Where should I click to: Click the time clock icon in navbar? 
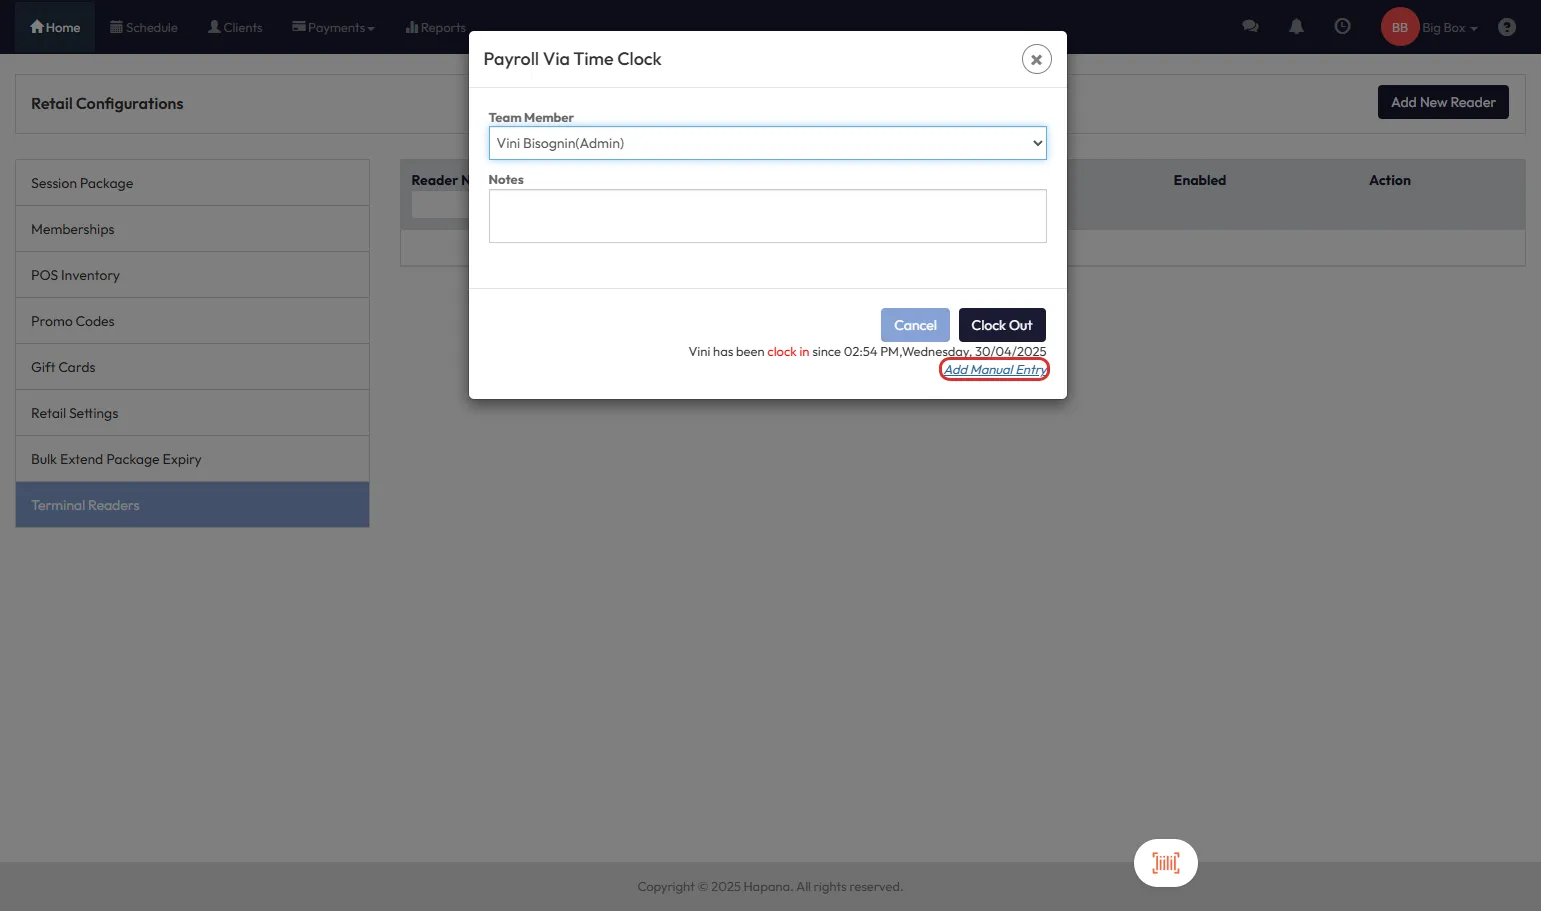[1342, 27]
